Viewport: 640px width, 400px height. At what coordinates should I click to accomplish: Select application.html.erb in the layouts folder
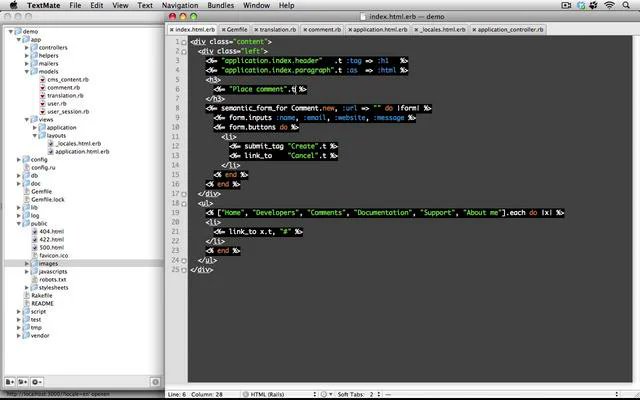coord(82,151)
